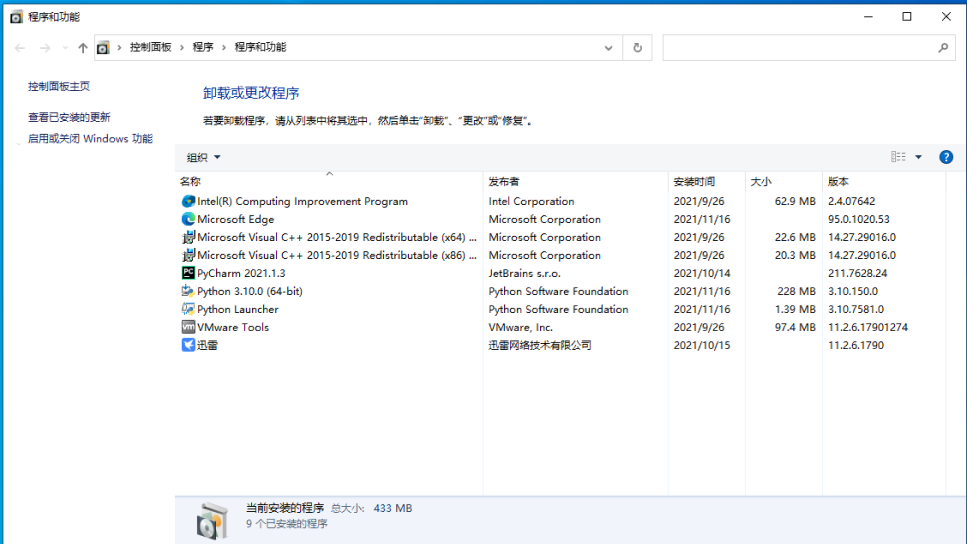Select the VMware Tools entry name
Screen dimensions: 967x544
click(x=233, y=327)
